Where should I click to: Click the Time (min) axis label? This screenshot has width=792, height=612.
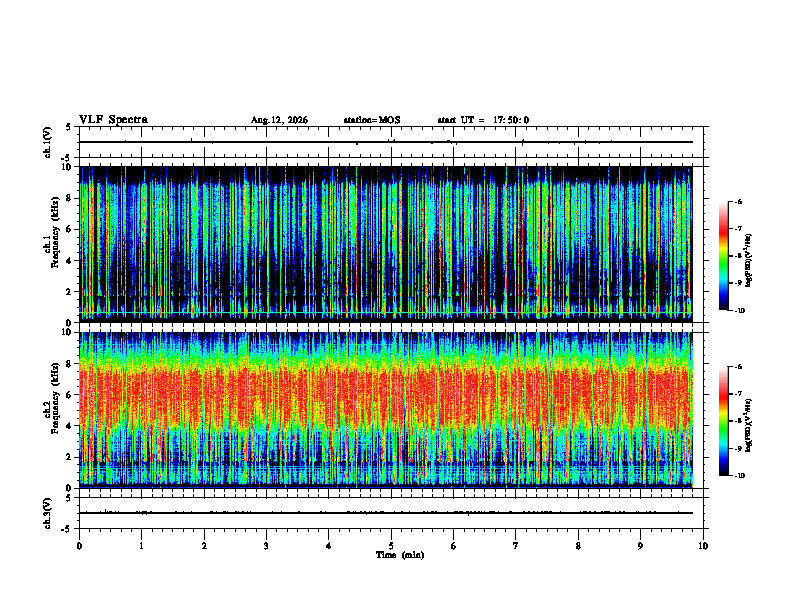point(400,555)
